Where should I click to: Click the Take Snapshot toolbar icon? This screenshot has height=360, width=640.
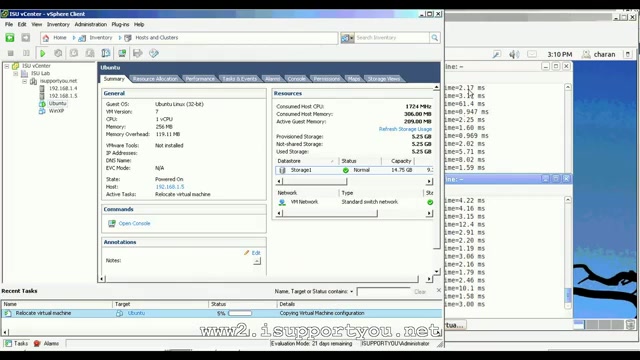point(74,53)
